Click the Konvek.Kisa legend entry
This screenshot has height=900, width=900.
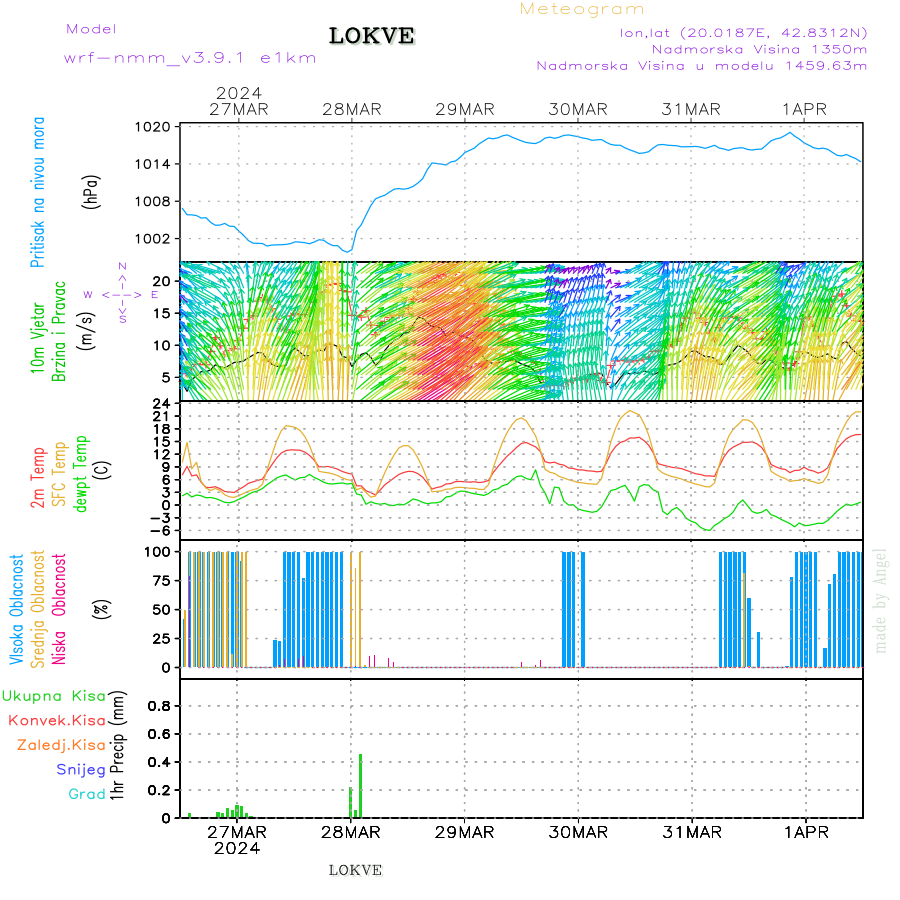(x=57, y=721)
